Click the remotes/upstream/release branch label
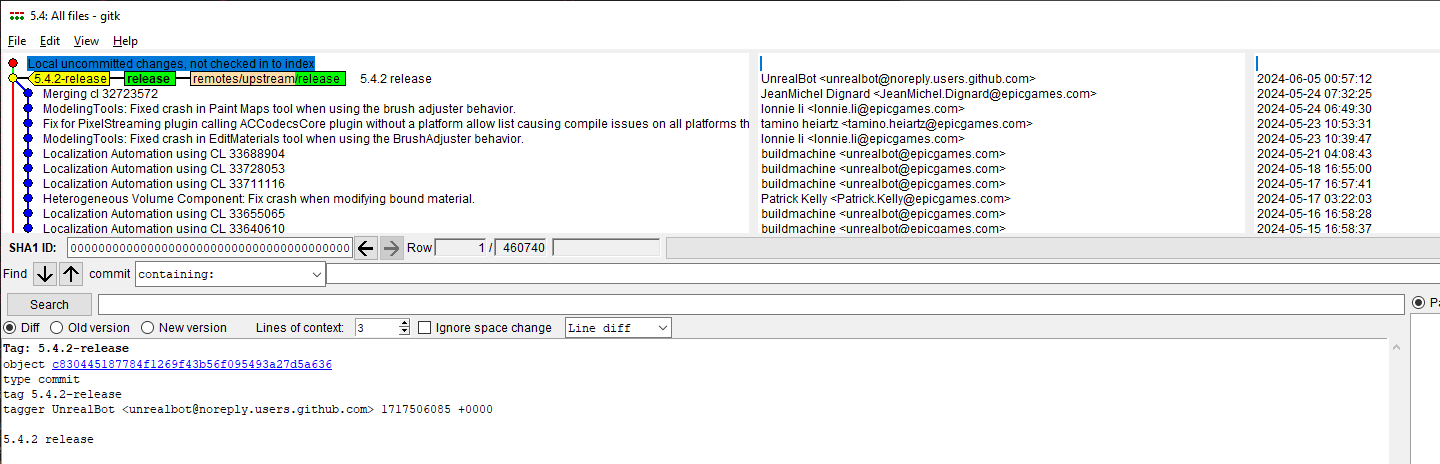 click(266, 79)
